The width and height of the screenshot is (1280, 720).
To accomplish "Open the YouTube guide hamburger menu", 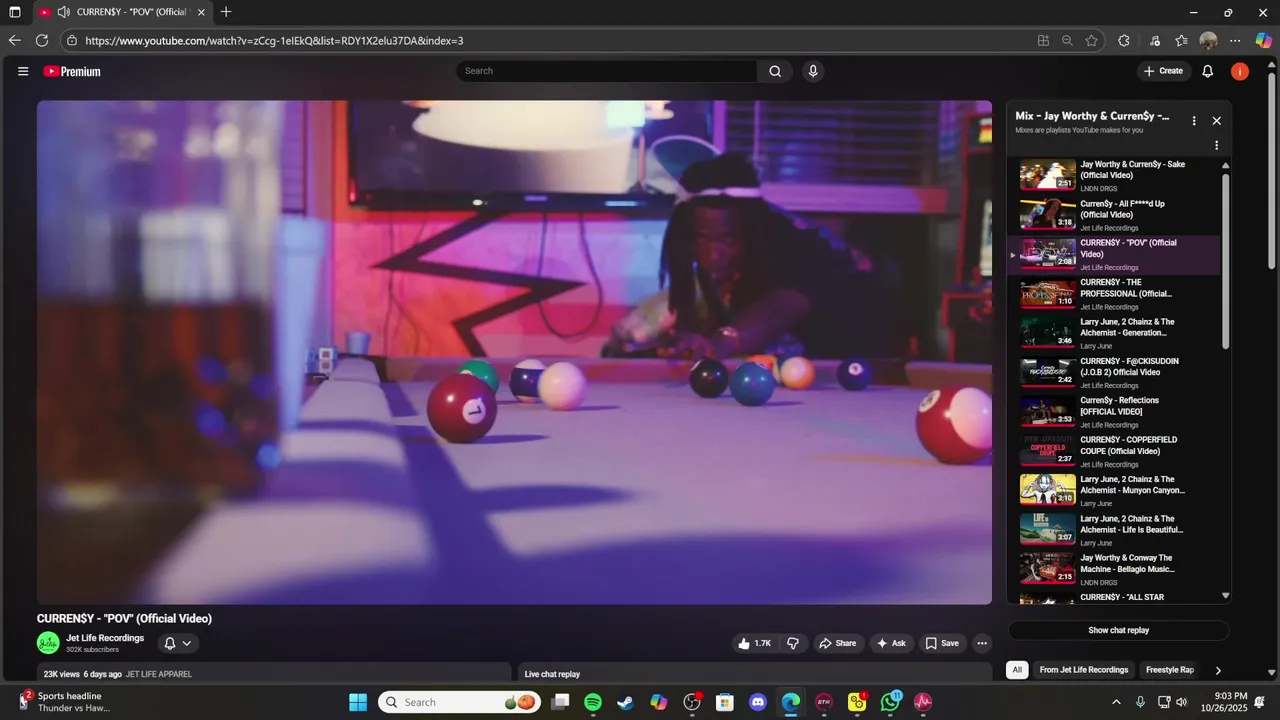I will (x=23, y=71).
